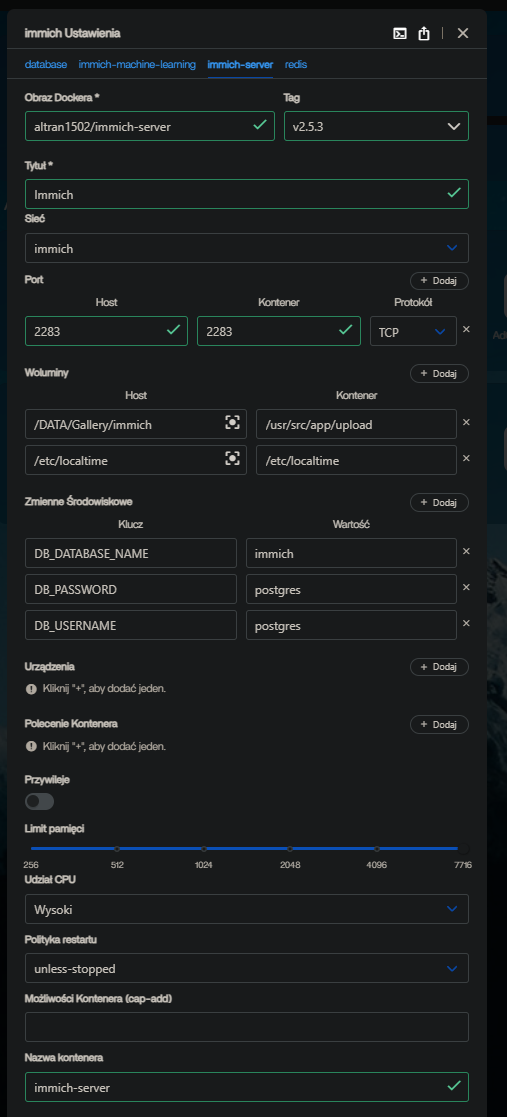Click Dodaj button for Zmienne Środowiskowe
This screenshot has height=1117, width=507.
(x=439, y=502)
